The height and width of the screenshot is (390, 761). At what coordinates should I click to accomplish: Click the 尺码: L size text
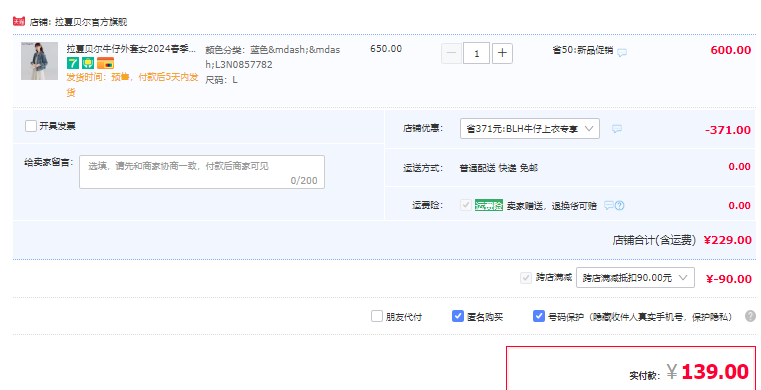pyautogui.click(x=221, y=80)
